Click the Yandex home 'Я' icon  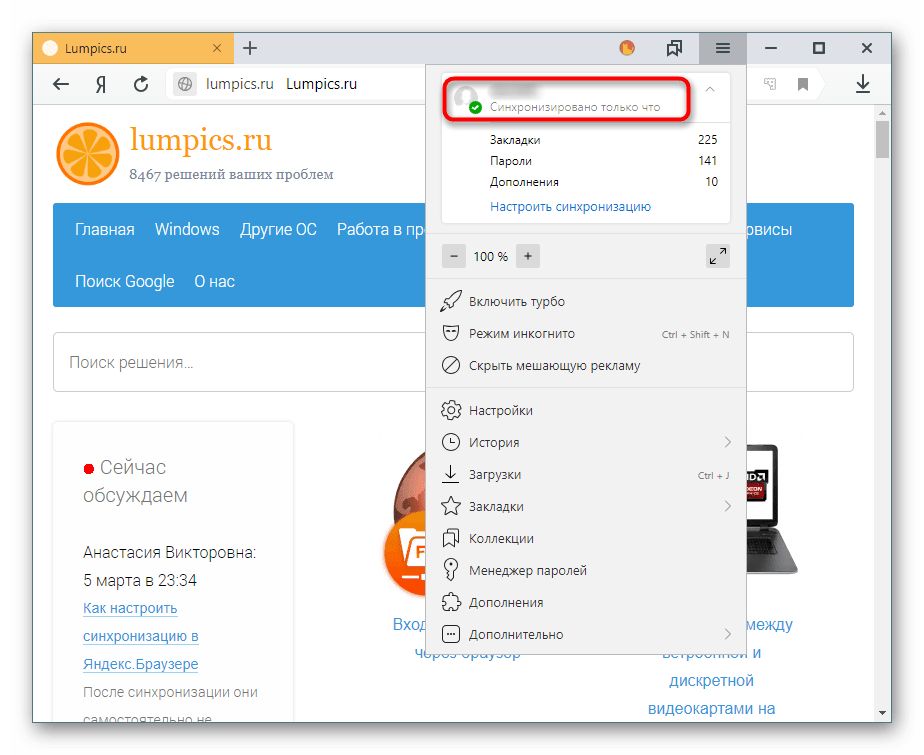pos(101,85)
